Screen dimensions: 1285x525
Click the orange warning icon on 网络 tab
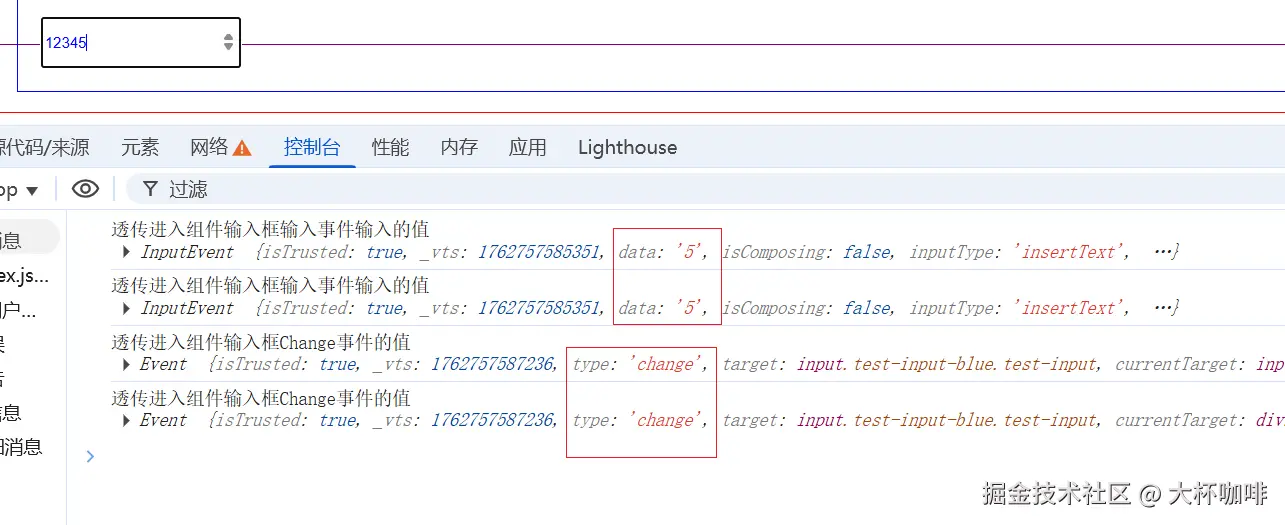[x=242, y=148]
